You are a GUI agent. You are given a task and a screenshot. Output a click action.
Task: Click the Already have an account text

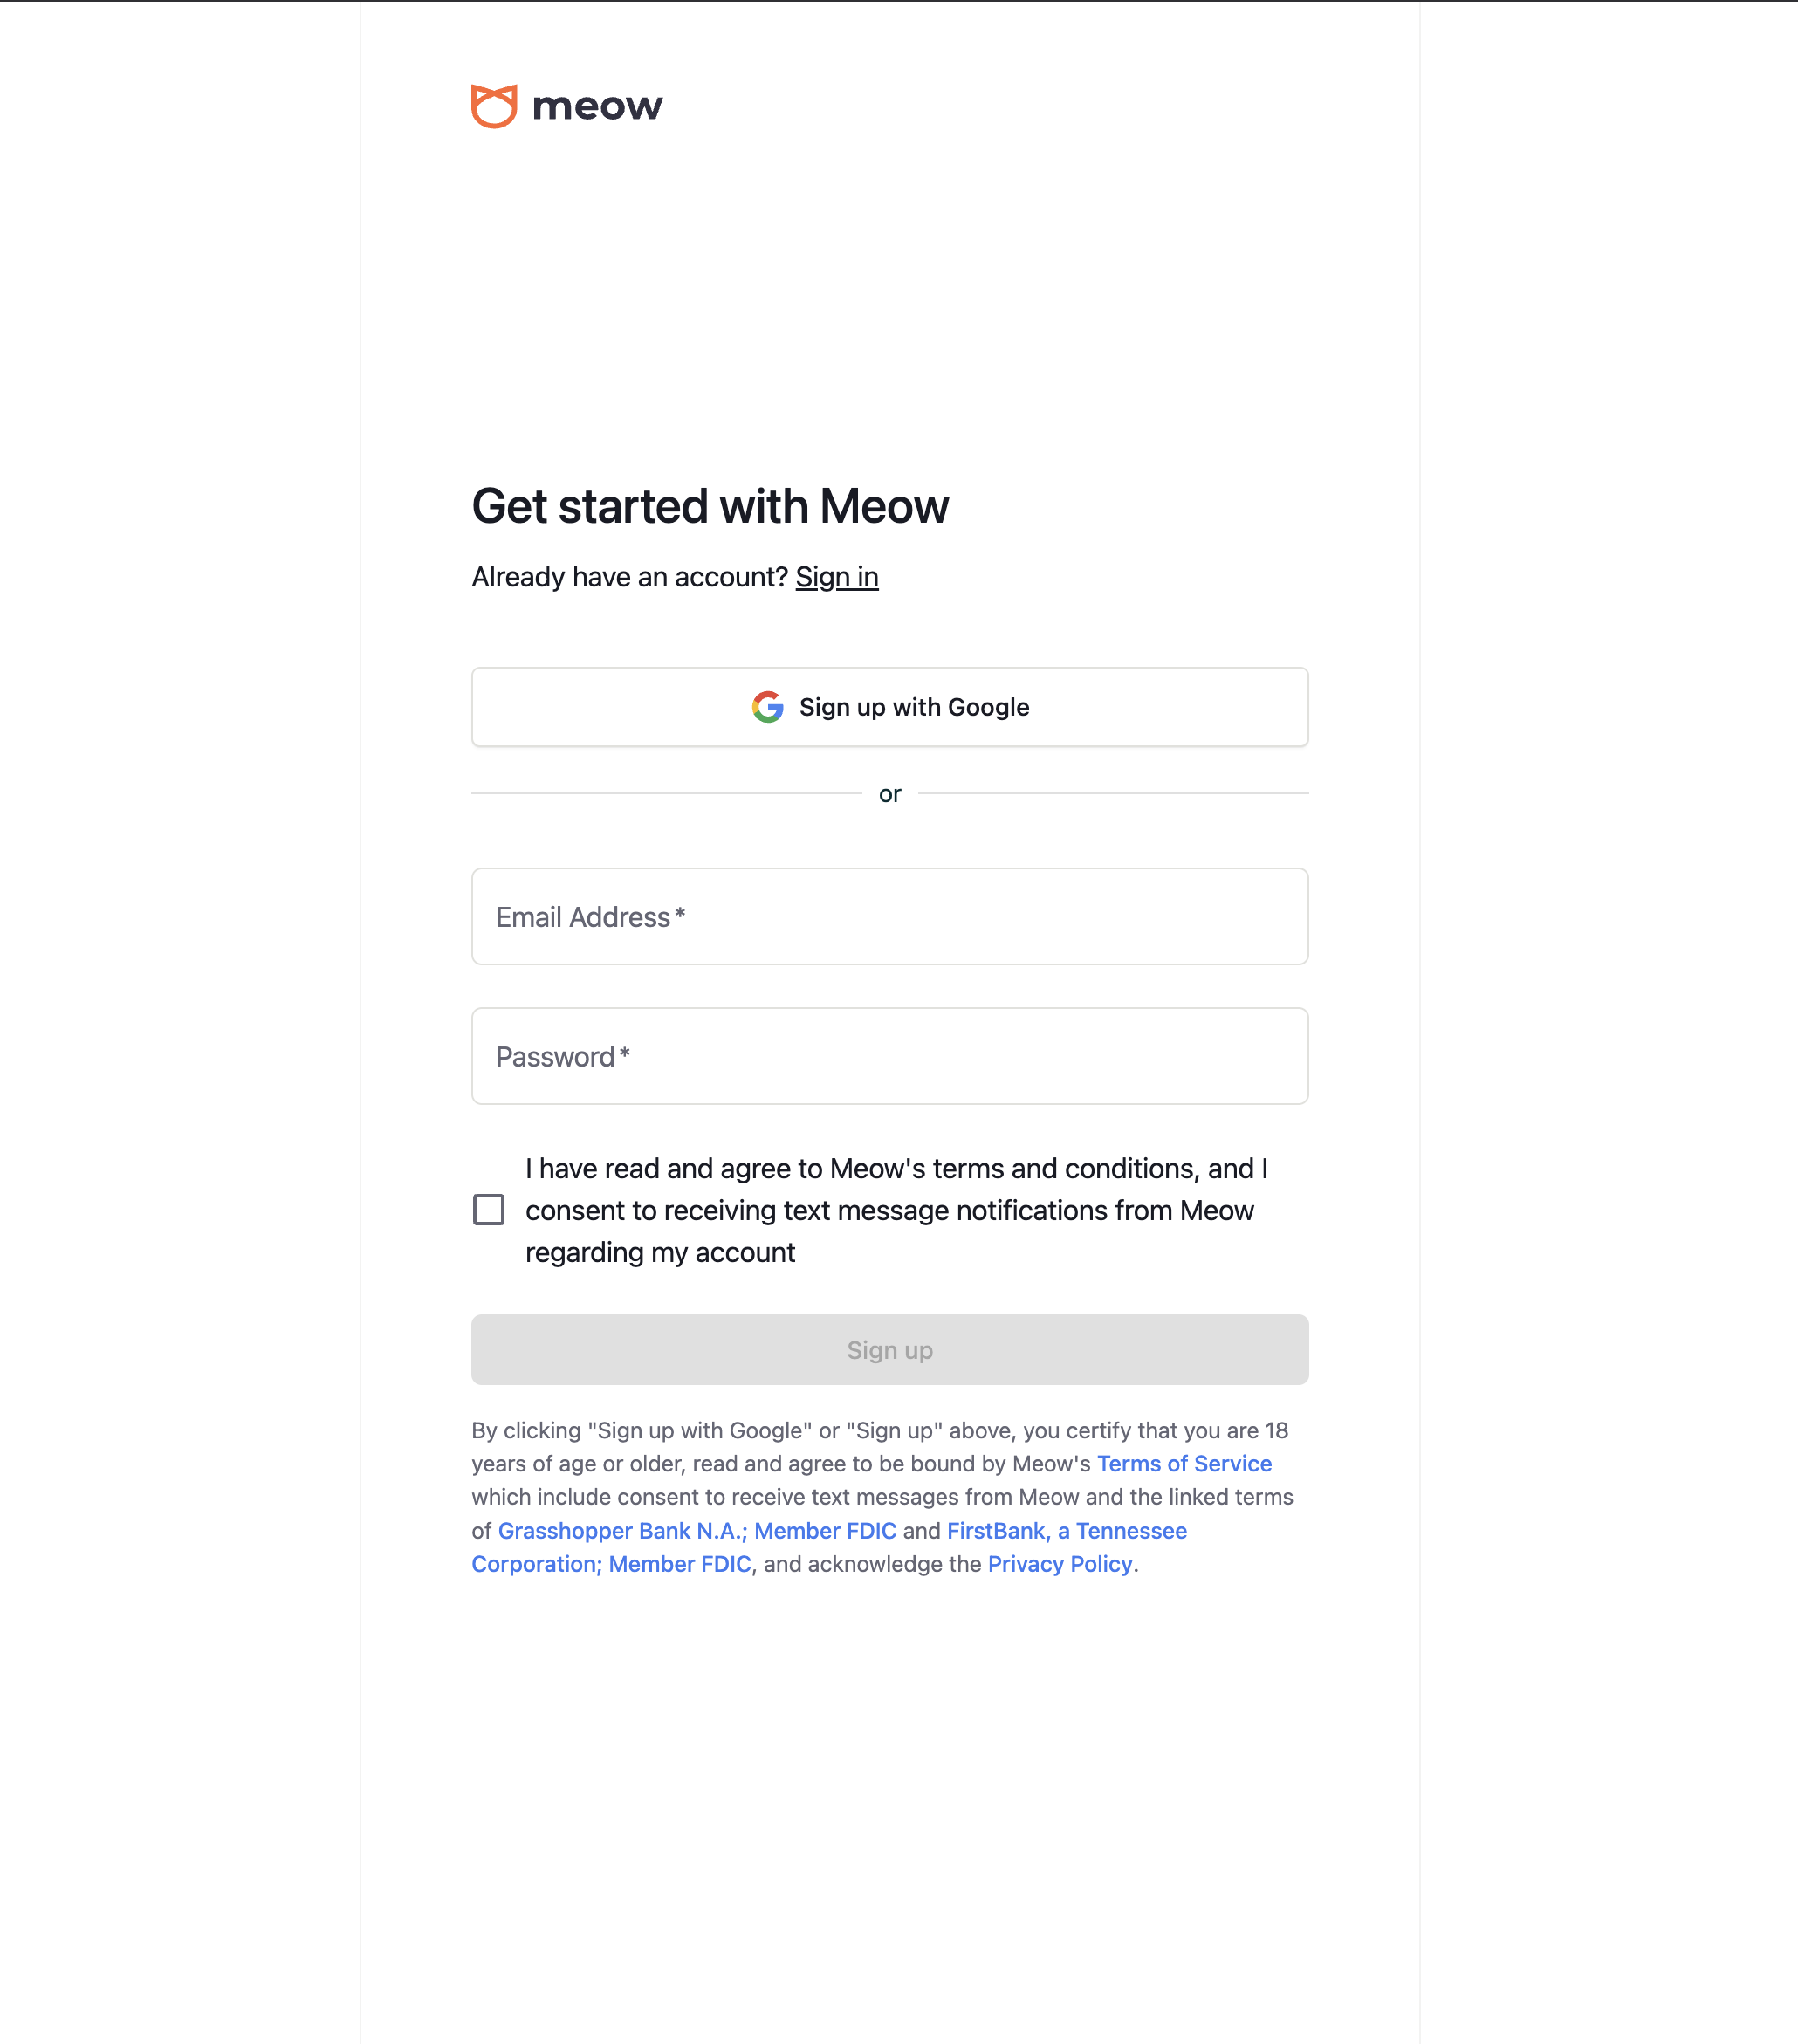point(630,577)
